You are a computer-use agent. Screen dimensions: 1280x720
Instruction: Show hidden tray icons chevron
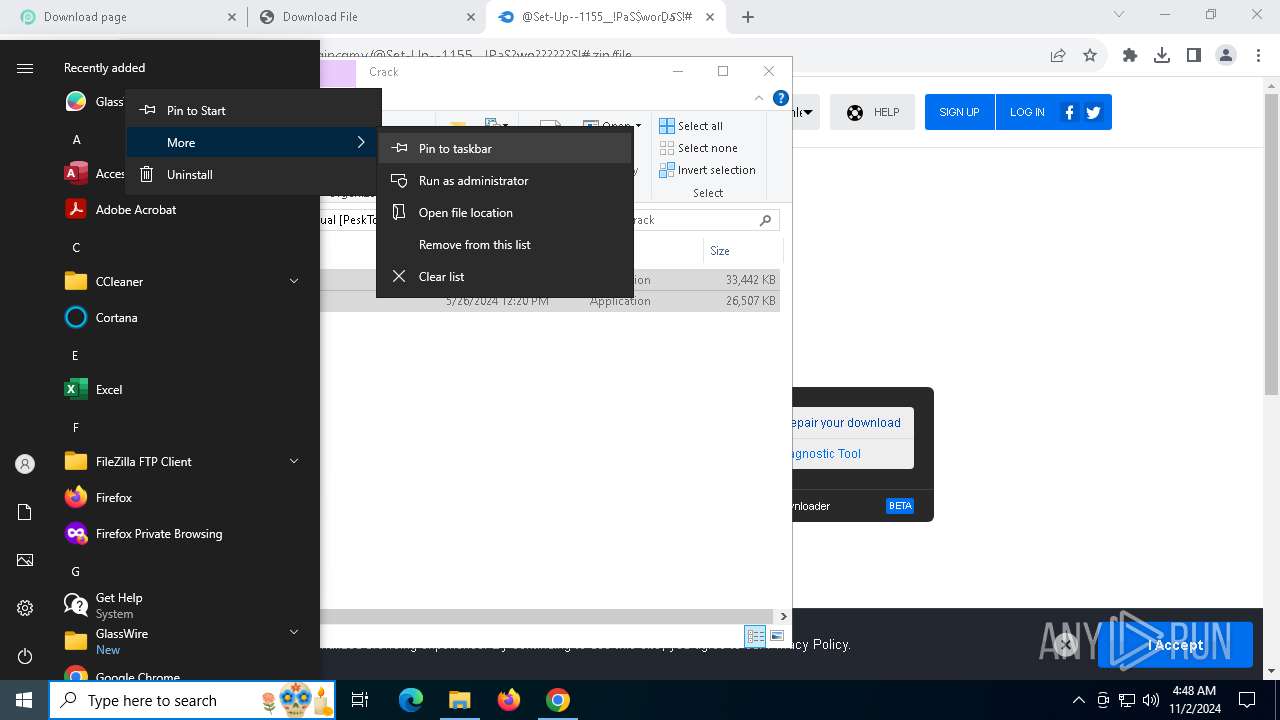1079,700
